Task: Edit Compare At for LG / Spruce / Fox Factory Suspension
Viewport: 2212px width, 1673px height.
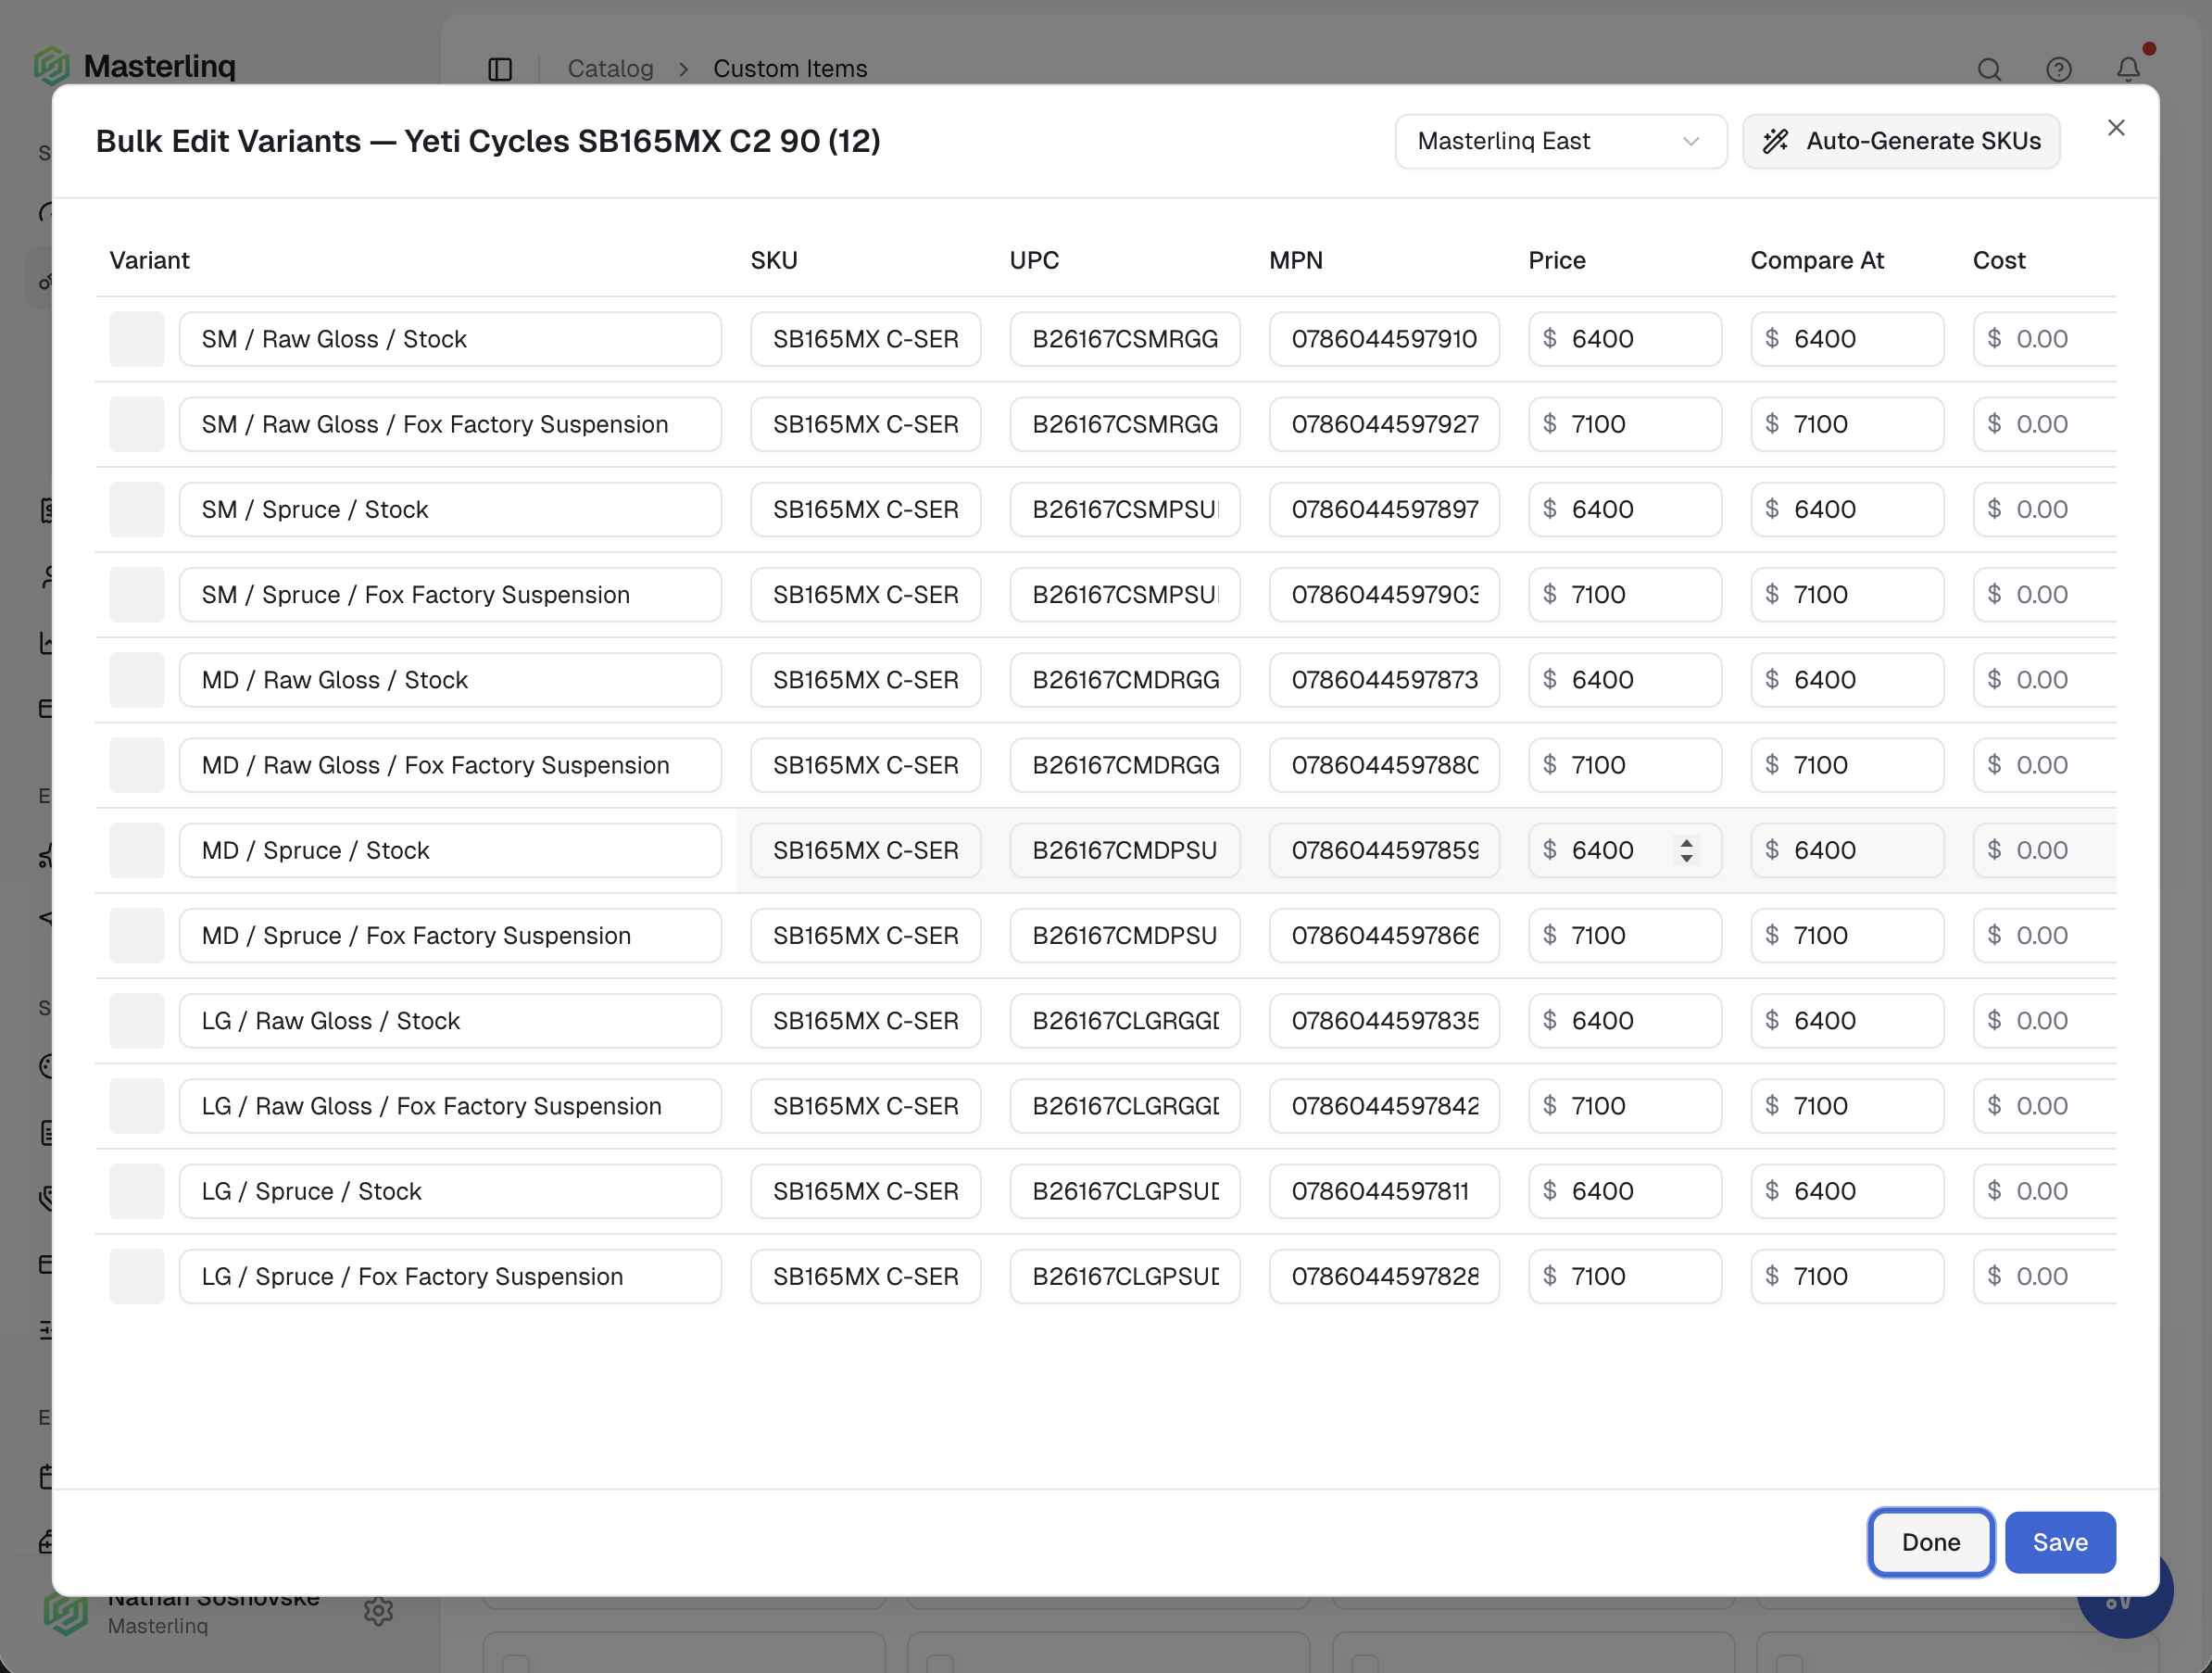Action: pos(1847,1276)
